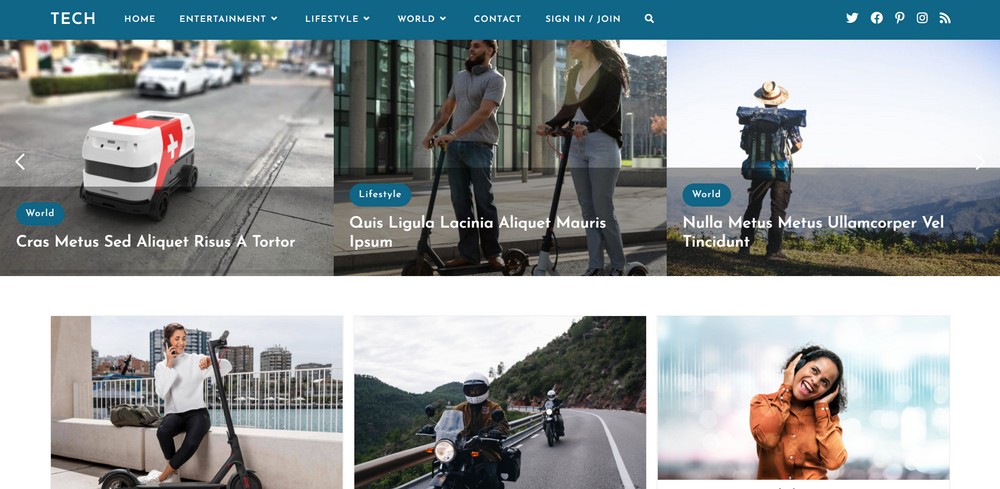Expand the Lifestyle dropdown menu
Screen dimensions: 1000x489
tap(337, 19)
